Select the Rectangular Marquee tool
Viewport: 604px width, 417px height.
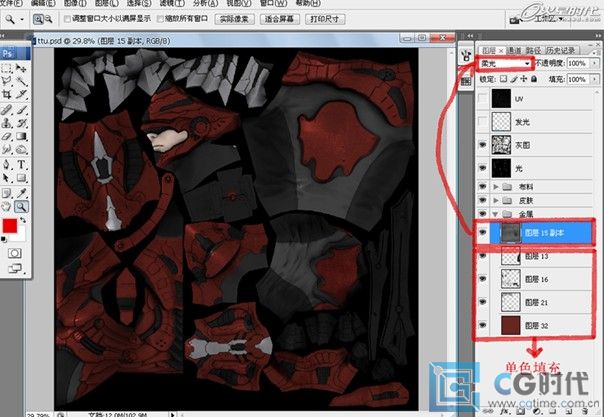click(7, 69)
